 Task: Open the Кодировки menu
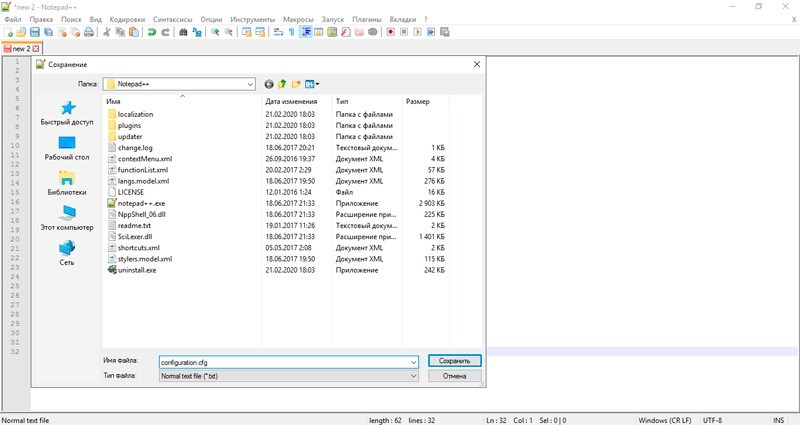point(127,19)
